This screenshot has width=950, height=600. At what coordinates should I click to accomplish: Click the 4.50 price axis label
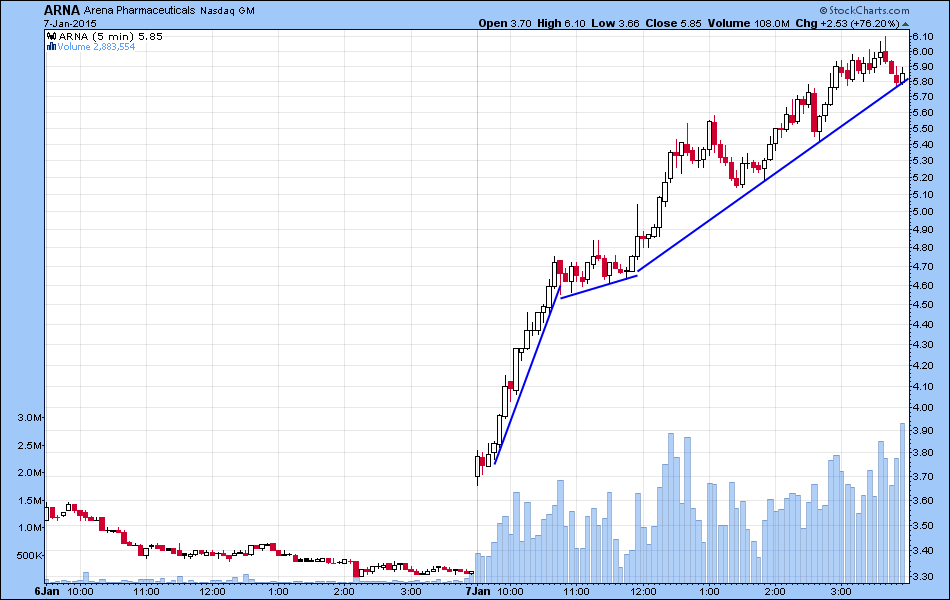pyautogui.click(x=923, y=304)
